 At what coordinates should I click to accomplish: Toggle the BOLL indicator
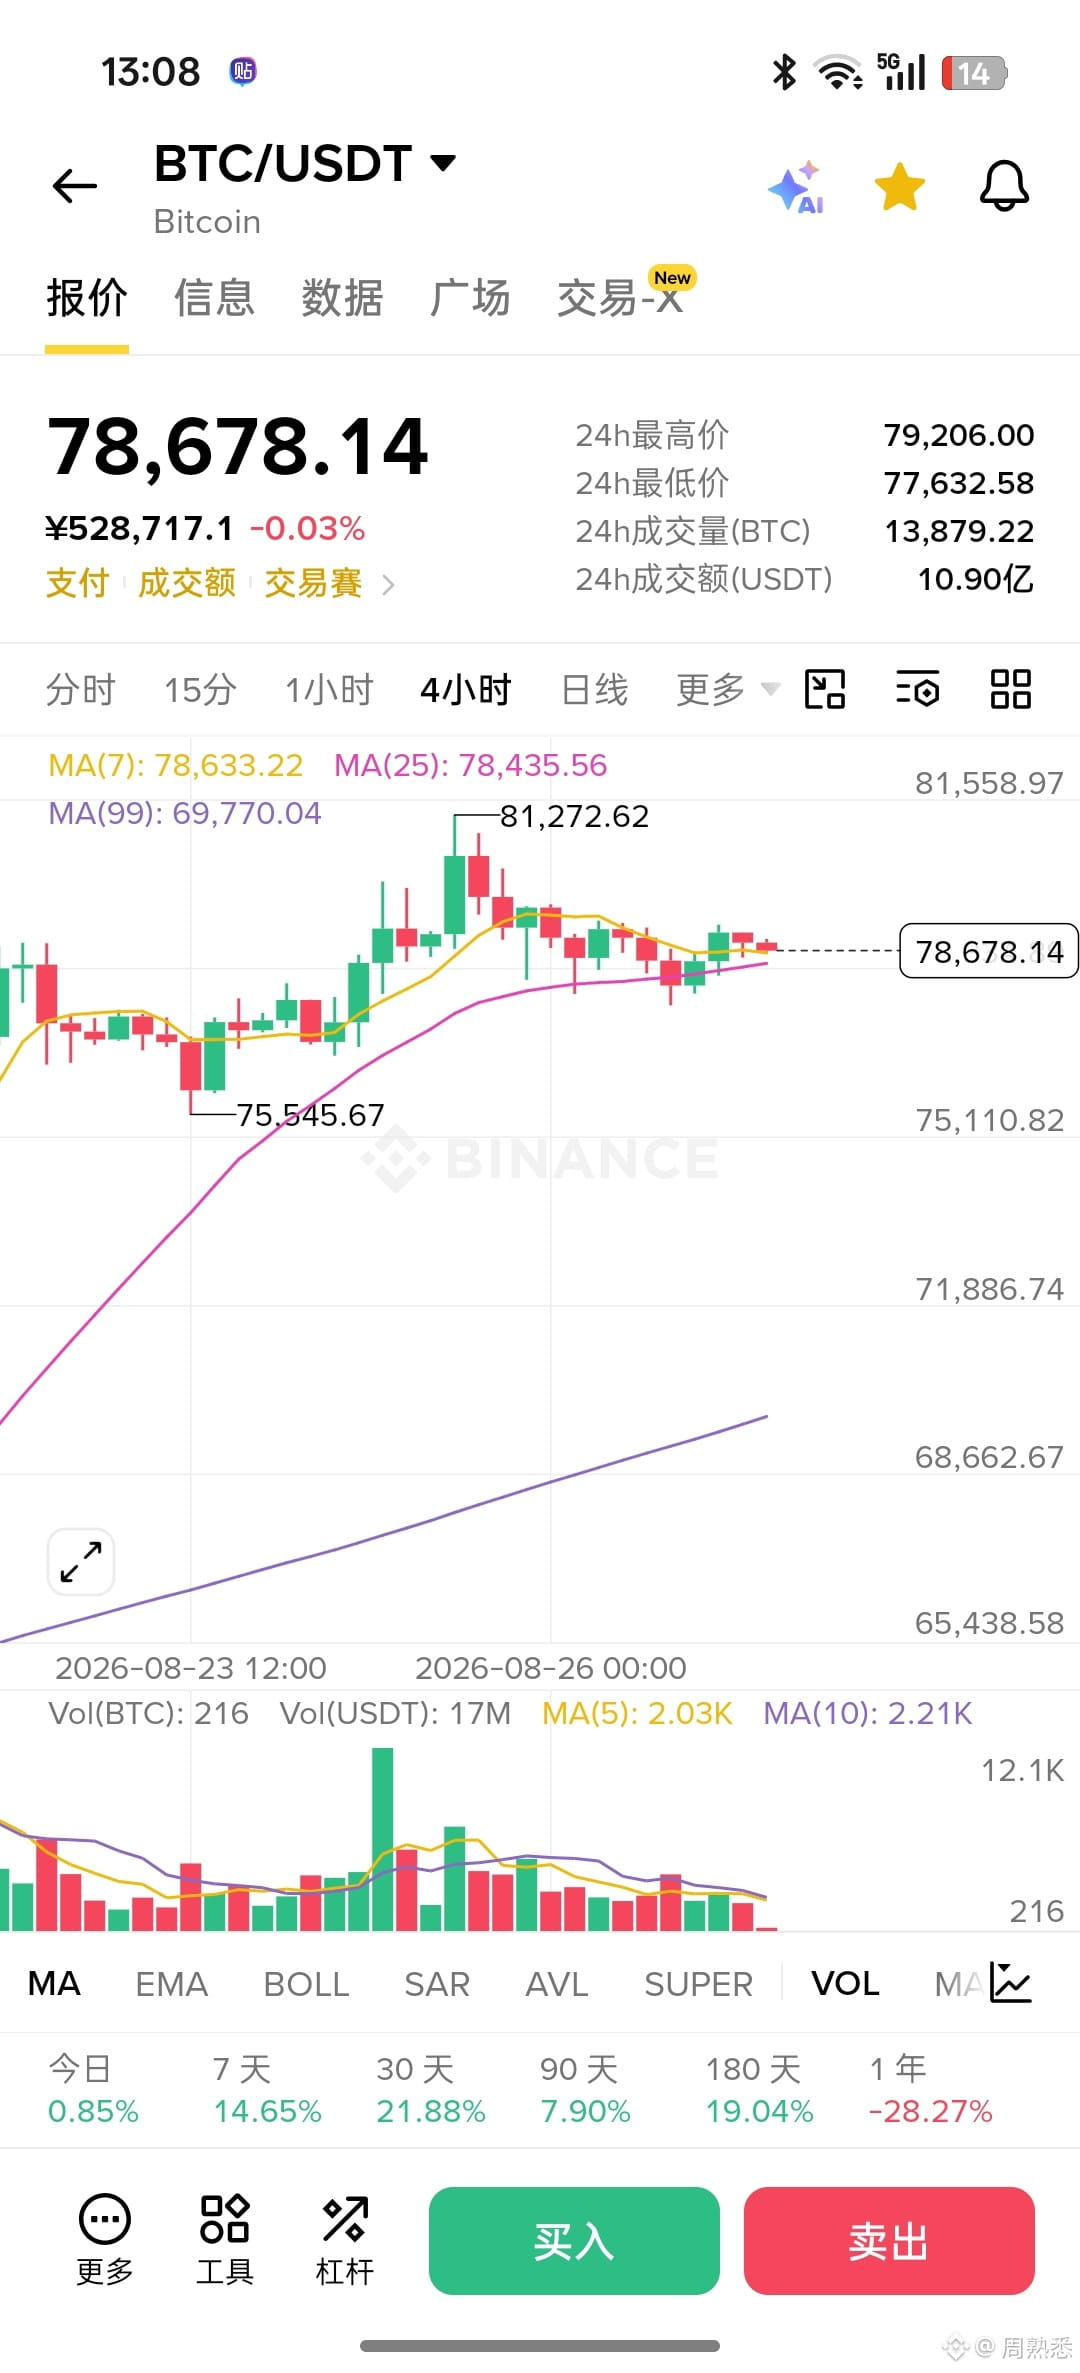[x=306, y=1983]
